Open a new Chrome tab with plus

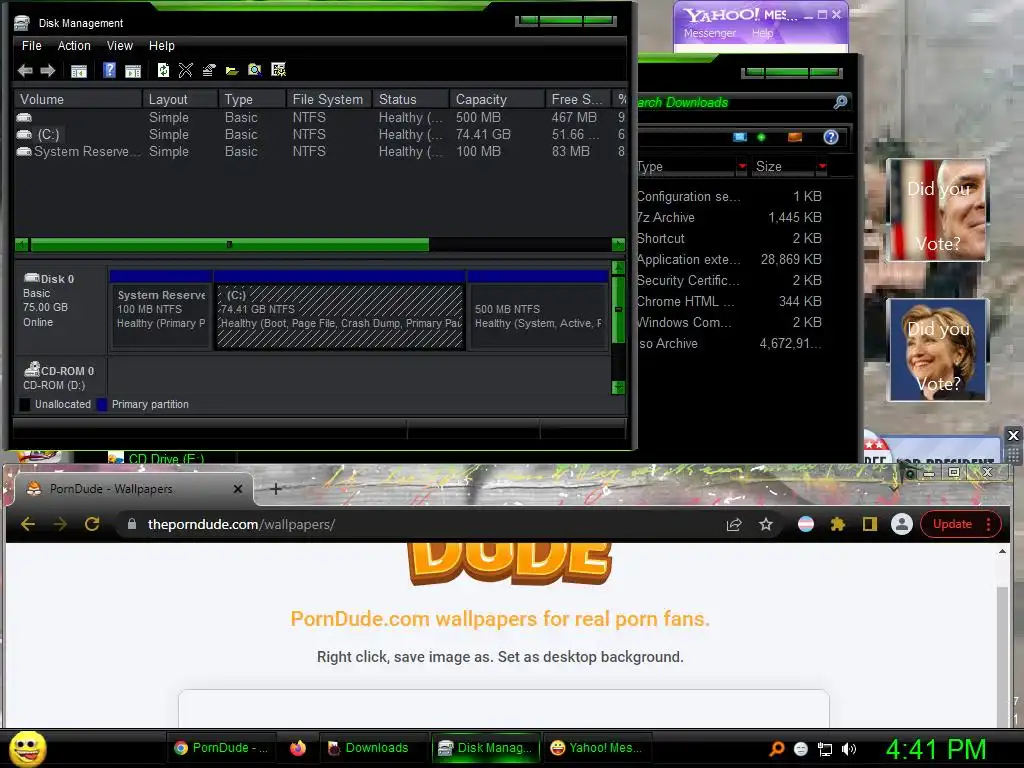(276, 488)
